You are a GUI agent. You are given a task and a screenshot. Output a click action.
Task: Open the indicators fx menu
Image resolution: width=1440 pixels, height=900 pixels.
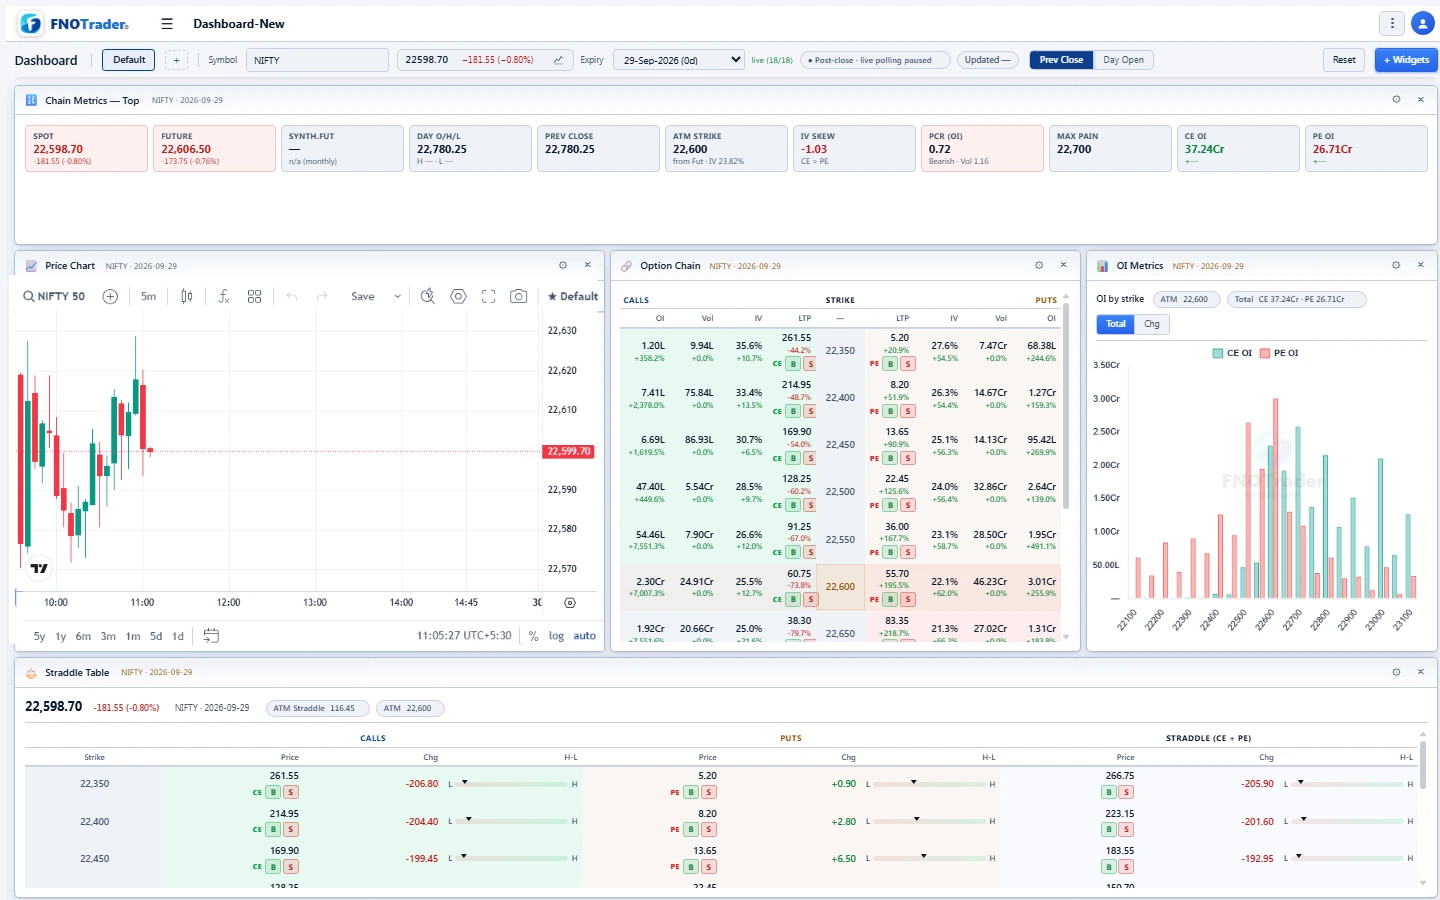(x=224, y=297)
